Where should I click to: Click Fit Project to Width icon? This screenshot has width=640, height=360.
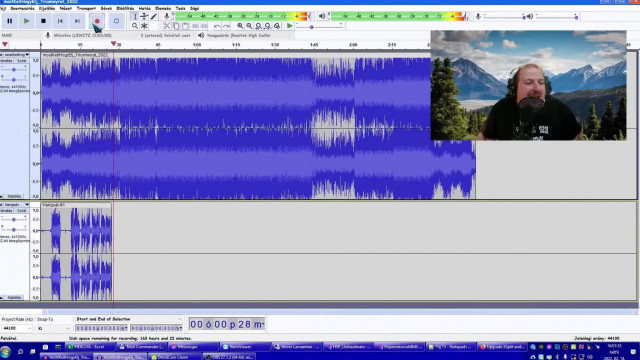point(268,26)
